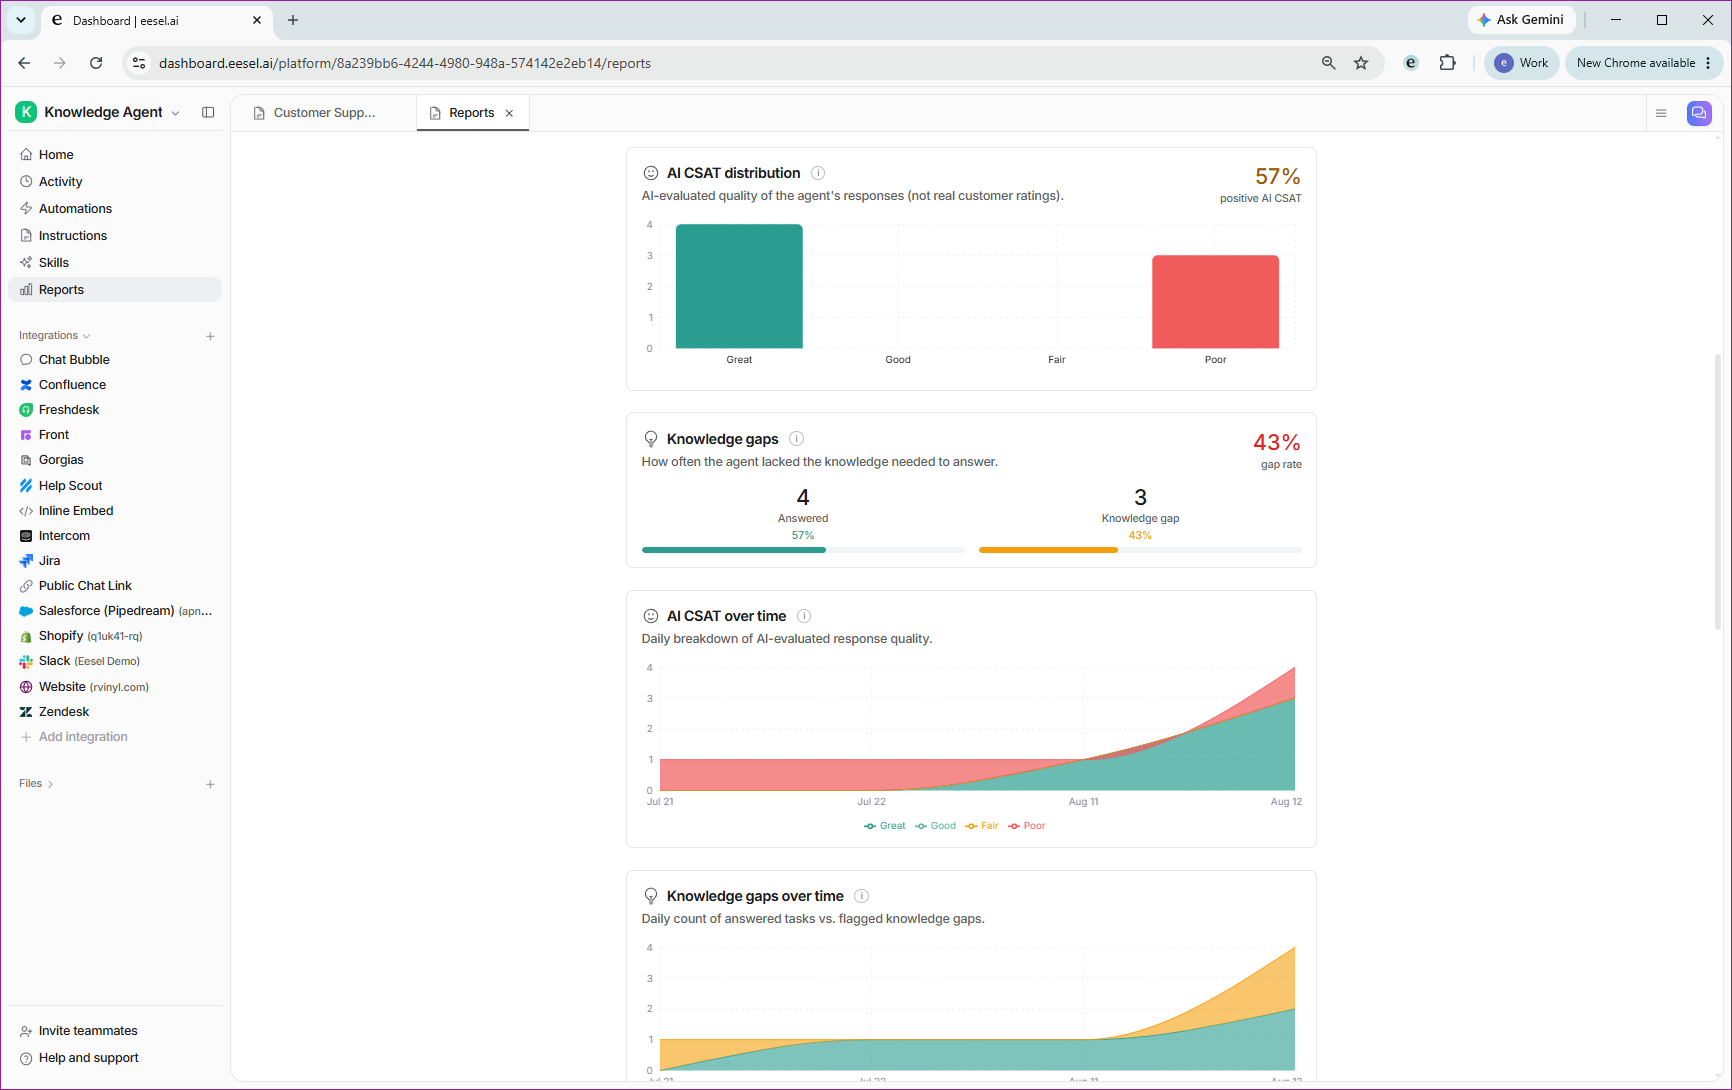The width and height of the screenshot is (1732, 1090).
Task: Reload the page with the refresh icon
Action: tap(96, 63)
